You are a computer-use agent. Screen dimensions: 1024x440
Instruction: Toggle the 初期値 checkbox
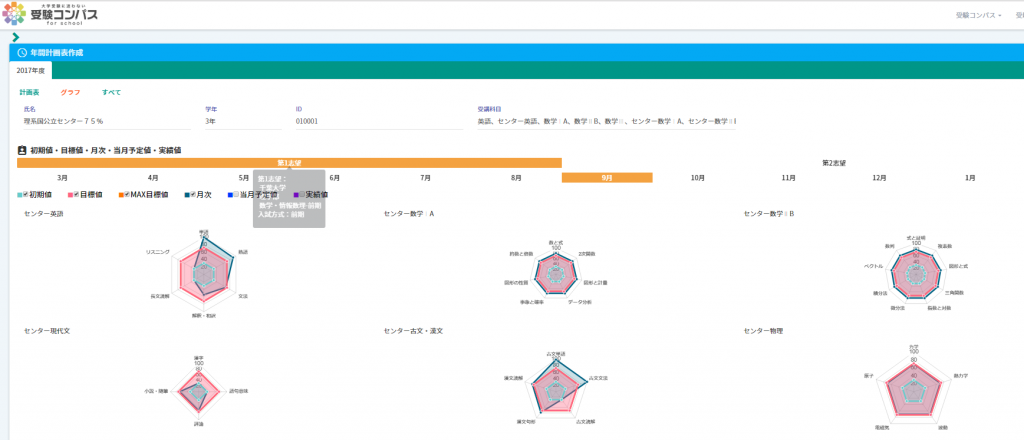[x=25, y=195]
